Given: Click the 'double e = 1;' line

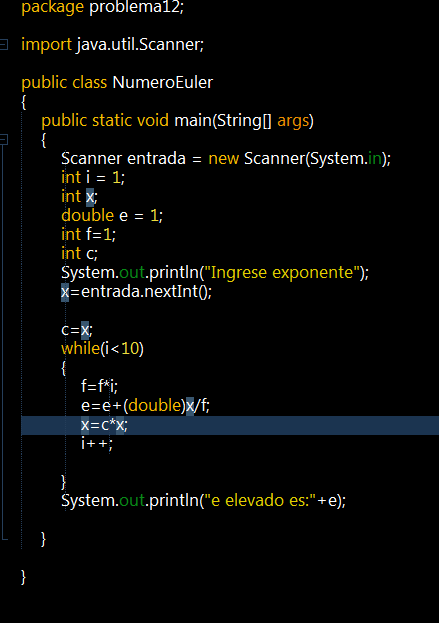Looking at the screenshot, I should [x=112, y=215].
